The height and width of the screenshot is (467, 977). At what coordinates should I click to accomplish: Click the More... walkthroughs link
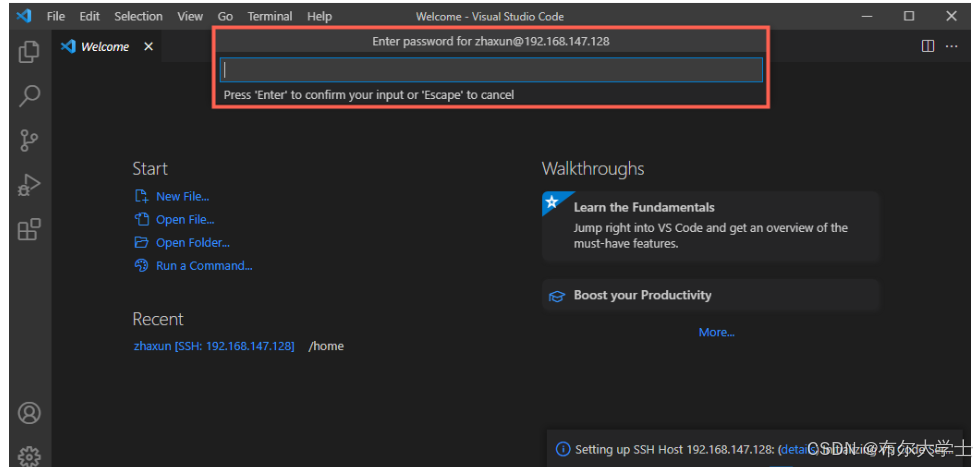[x=717, y=332]
